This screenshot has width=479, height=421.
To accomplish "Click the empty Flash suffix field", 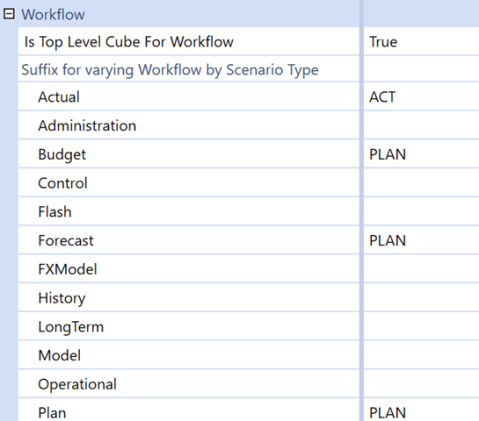I will coord(421,212).
